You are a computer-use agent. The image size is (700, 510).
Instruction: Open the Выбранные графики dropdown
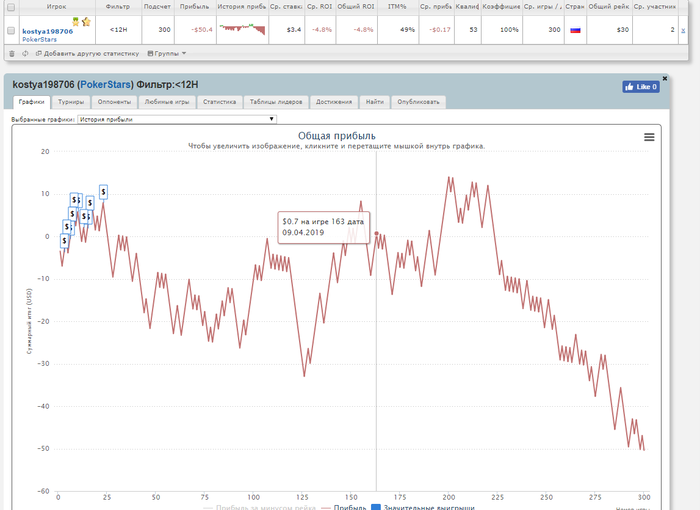tap(177, 119)
